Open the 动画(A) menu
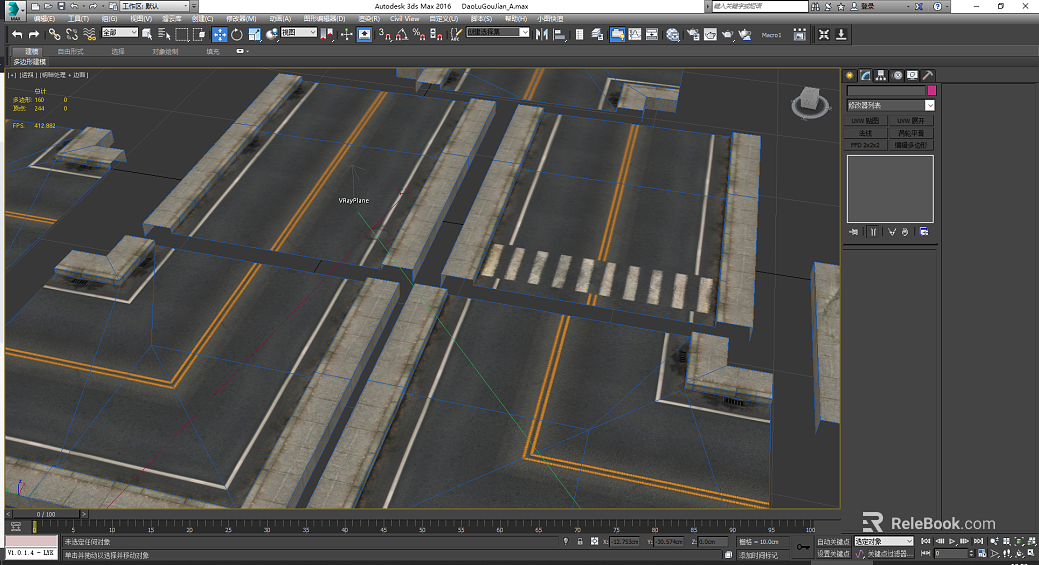 [x=280, y=19]
